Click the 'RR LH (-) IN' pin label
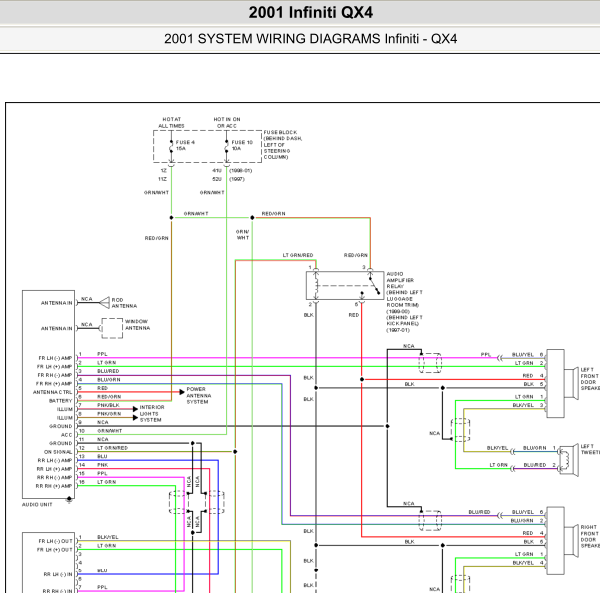Screen dimensions: 600x593 coord(58,574)
